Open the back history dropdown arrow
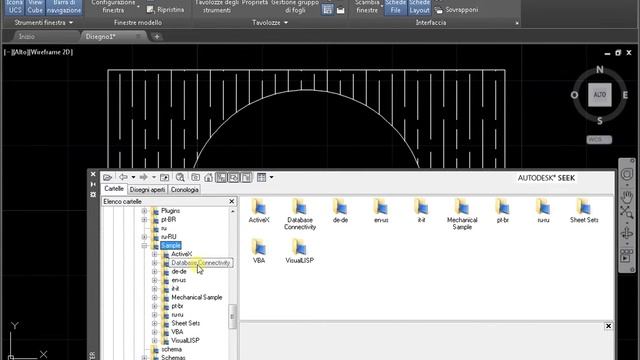640x360 pixels. (x=133, y=178)
